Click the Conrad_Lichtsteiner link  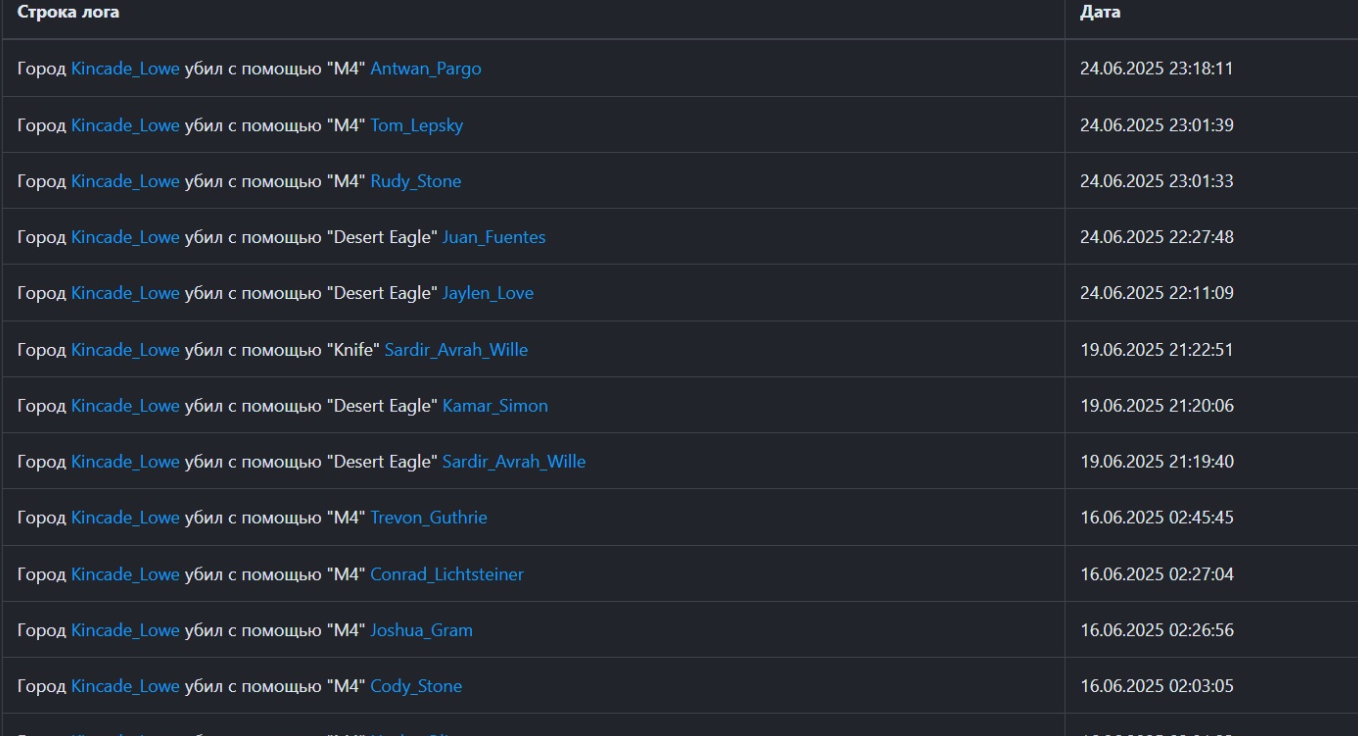pyautogui.click(x=446, y=574)
